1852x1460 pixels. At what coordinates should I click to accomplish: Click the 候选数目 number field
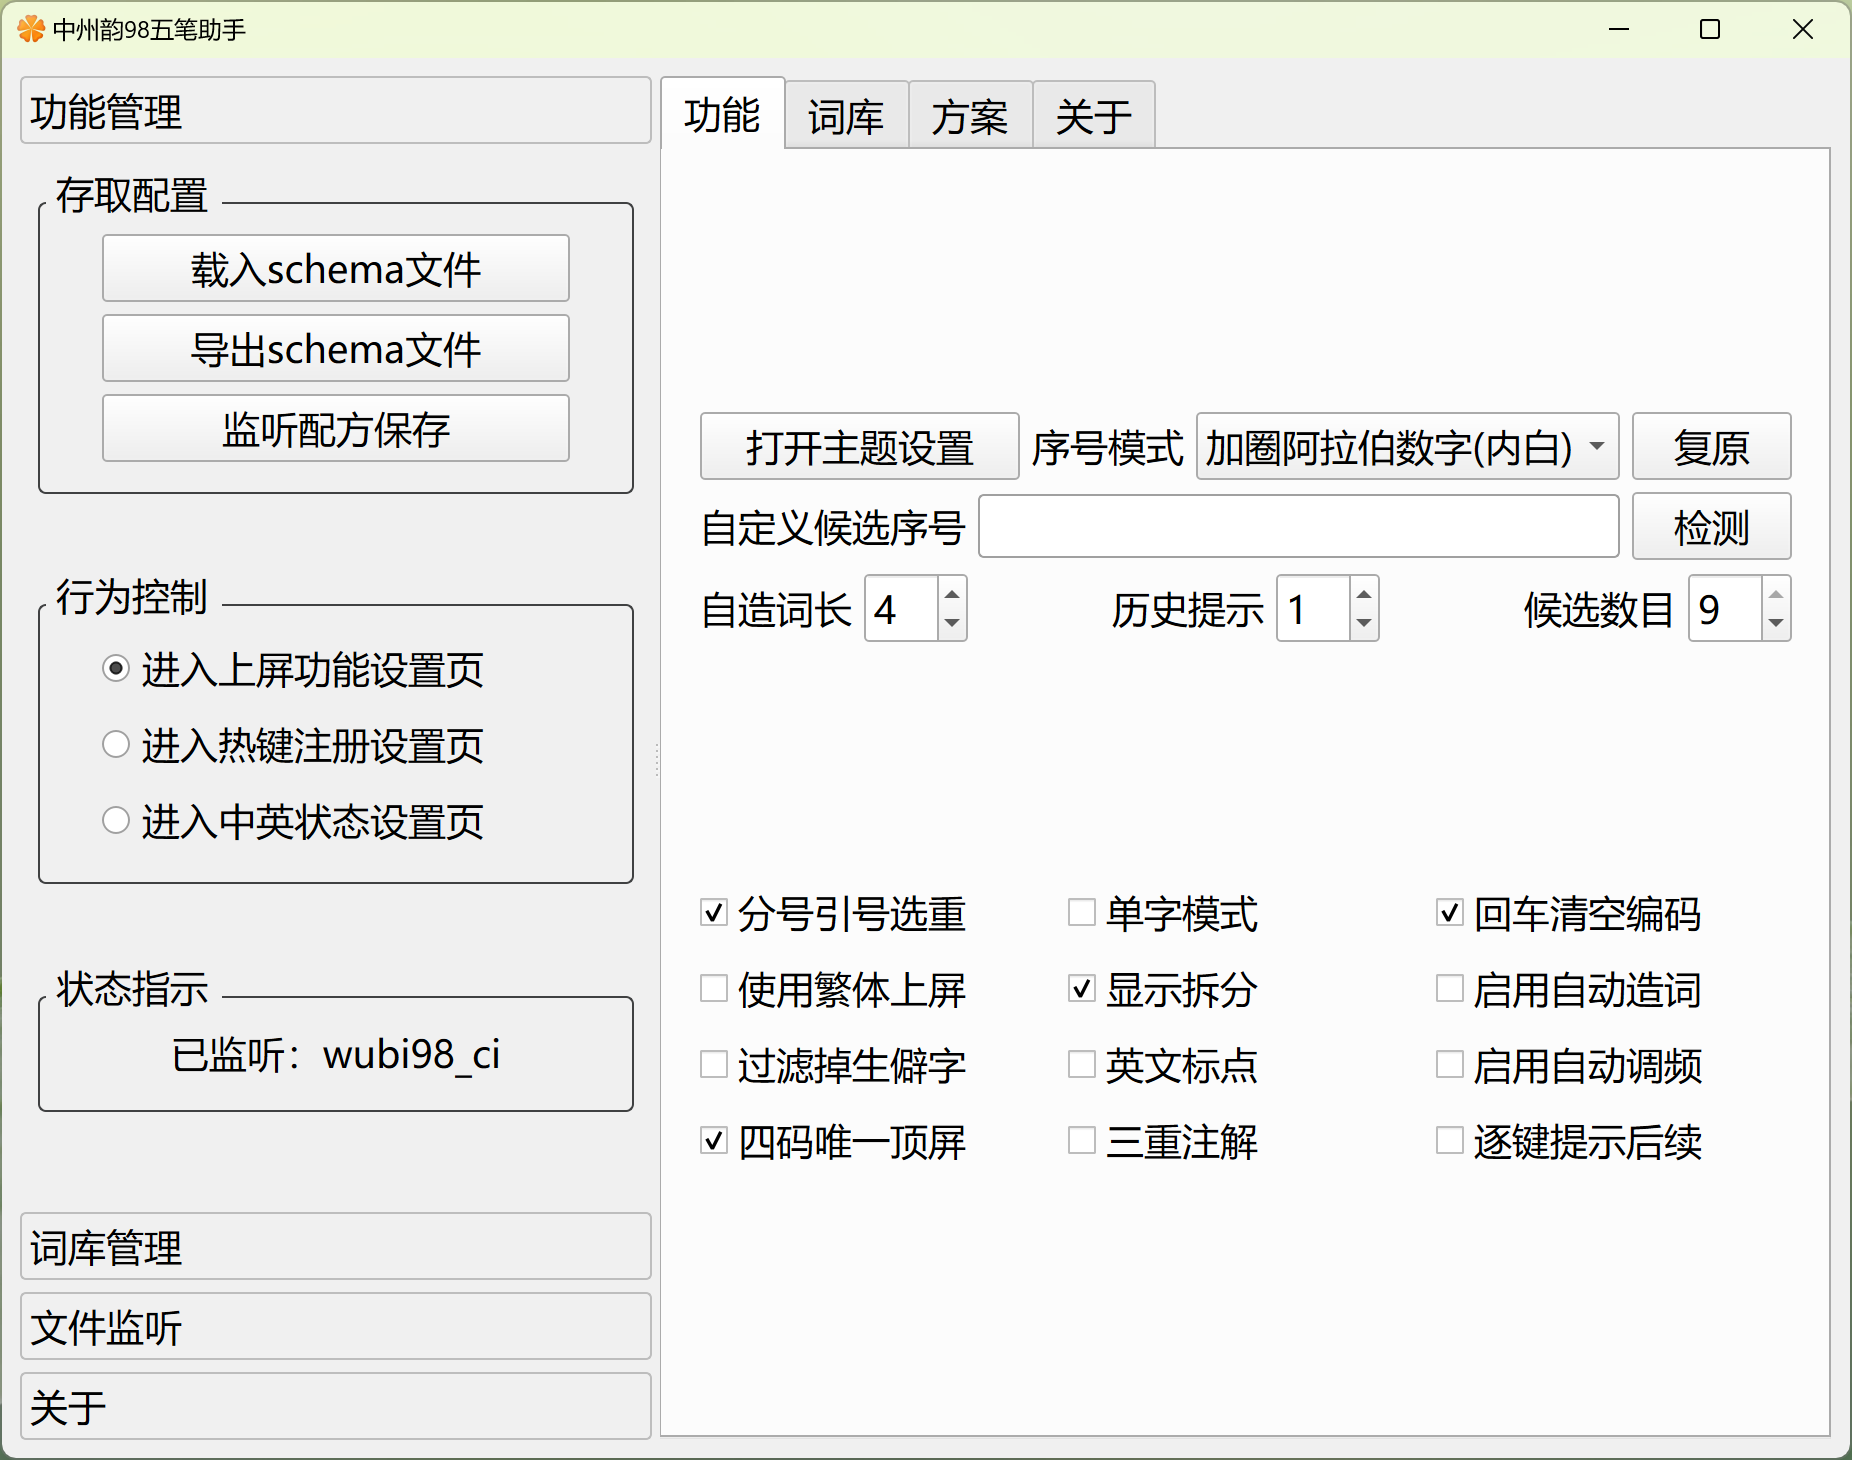pos(1726,609)
